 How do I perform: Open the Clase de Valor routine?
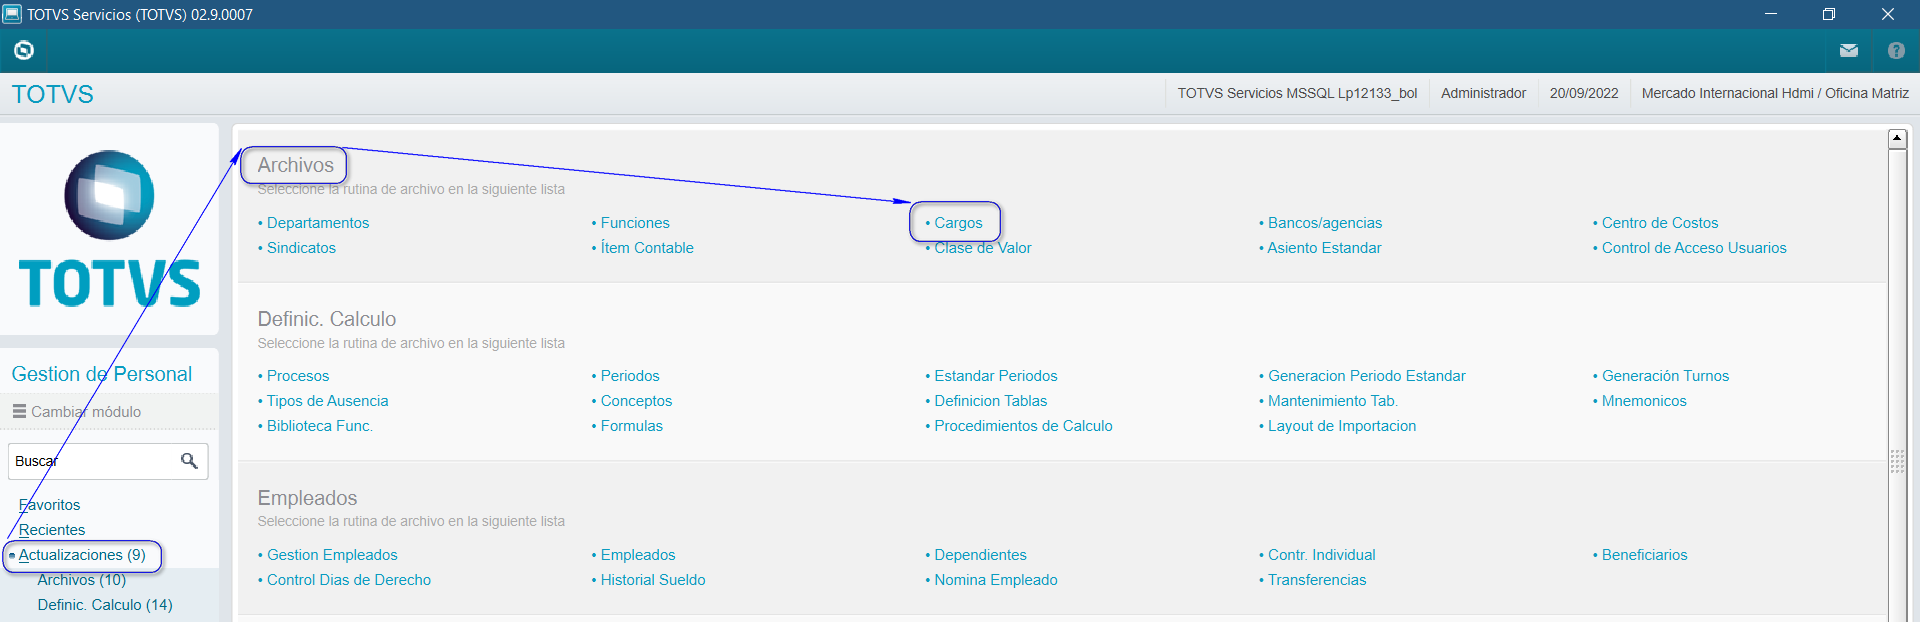(x=982, y=248)
